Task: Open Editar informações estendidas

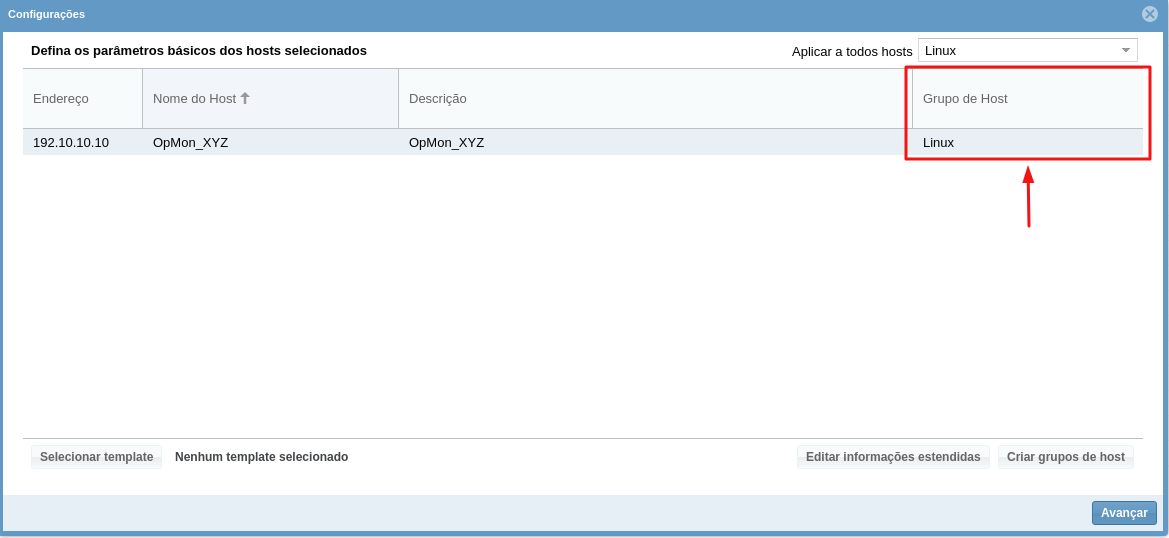Action: (x=893, y=457)
